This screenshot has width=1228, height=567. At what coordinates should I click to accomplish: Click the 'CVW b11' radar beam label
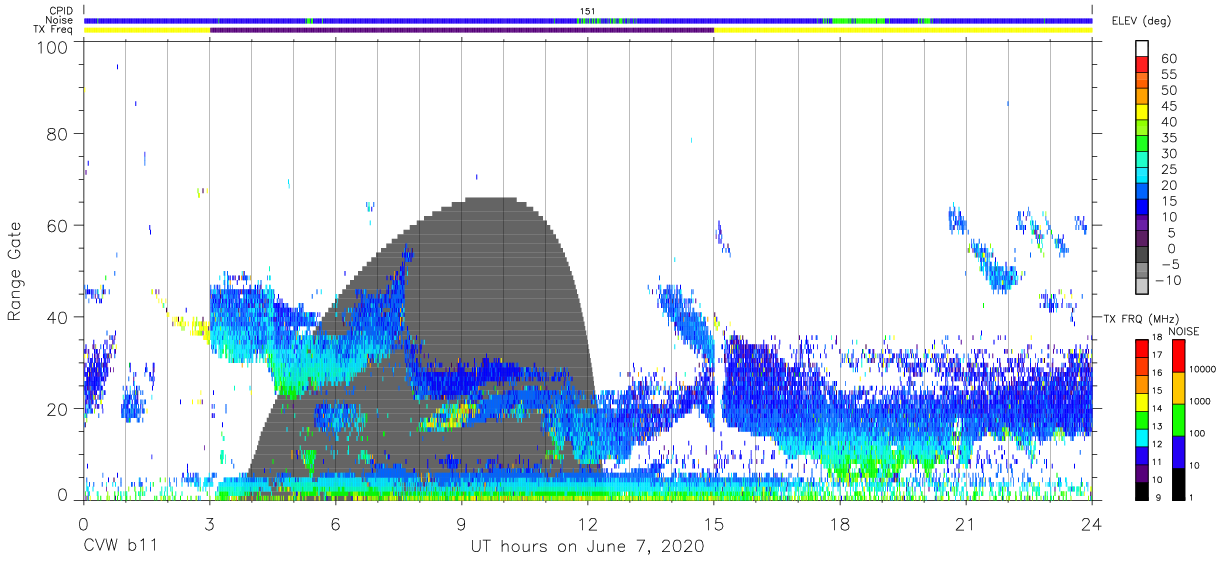point(121,547)
